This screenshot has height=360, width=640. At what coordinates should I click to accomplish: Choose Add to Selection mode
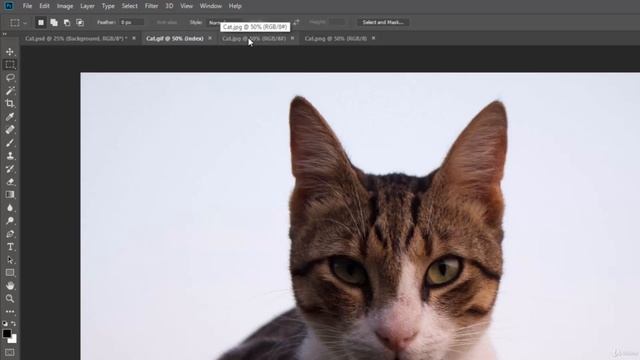tap(54, 22)
